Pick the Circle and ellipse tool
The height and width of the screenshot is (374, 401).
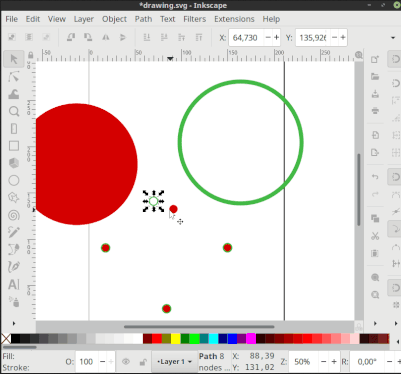tap(14, 181)
